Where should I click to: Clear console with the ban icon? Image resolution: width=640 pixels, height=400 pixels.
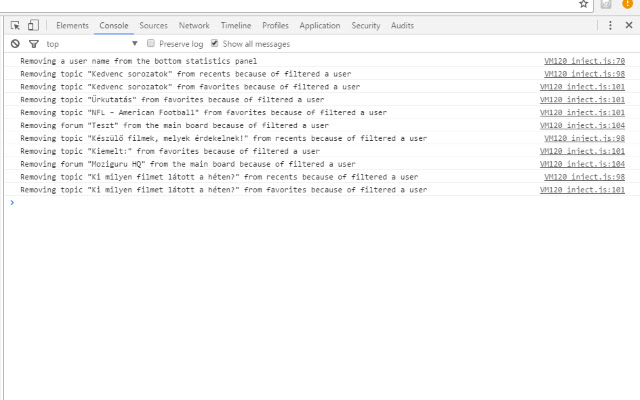[15, 44]
